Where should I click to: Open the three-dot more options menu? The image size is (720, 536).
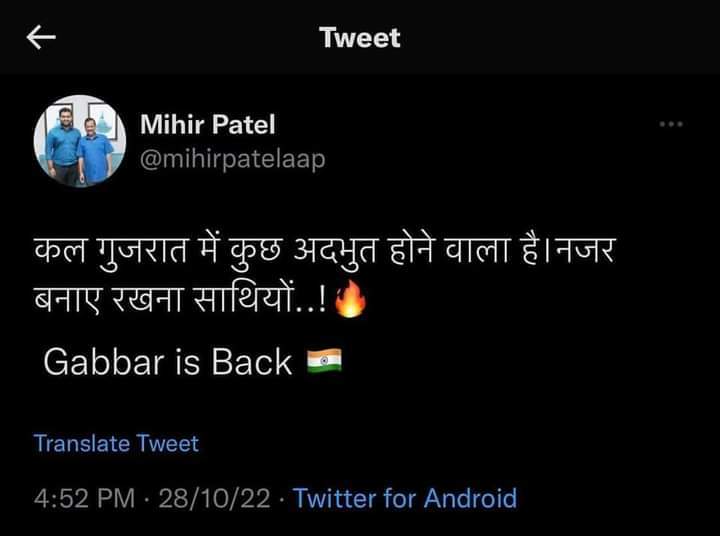[x=671, y=124]
